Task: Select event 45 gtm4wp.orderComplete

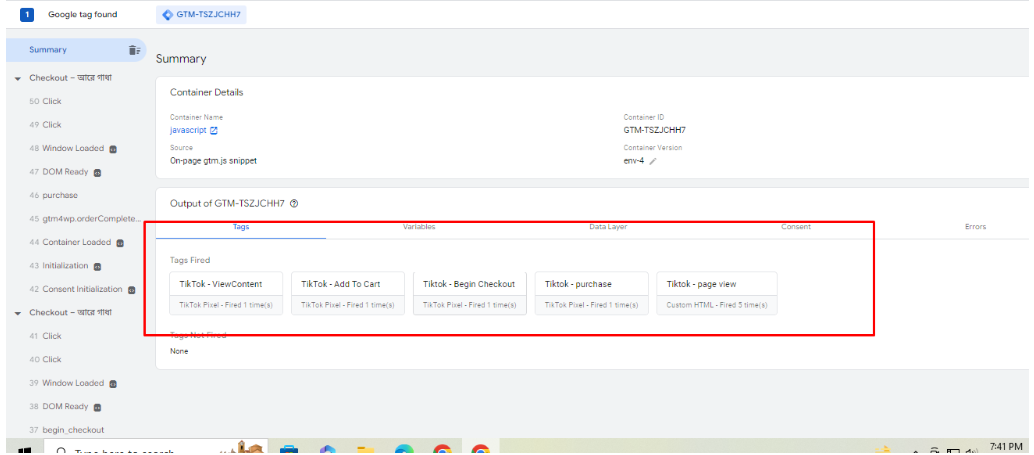Action: tap(86, 219)
